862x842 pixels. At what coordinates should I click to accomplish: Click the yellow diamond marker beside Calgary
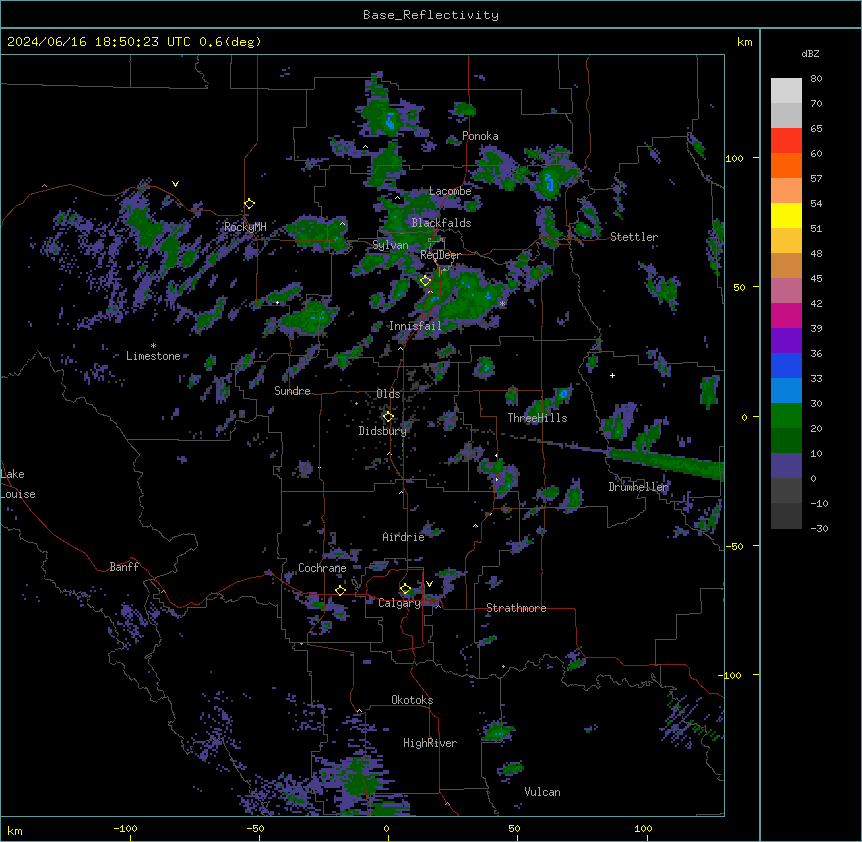tap(405, 589)
